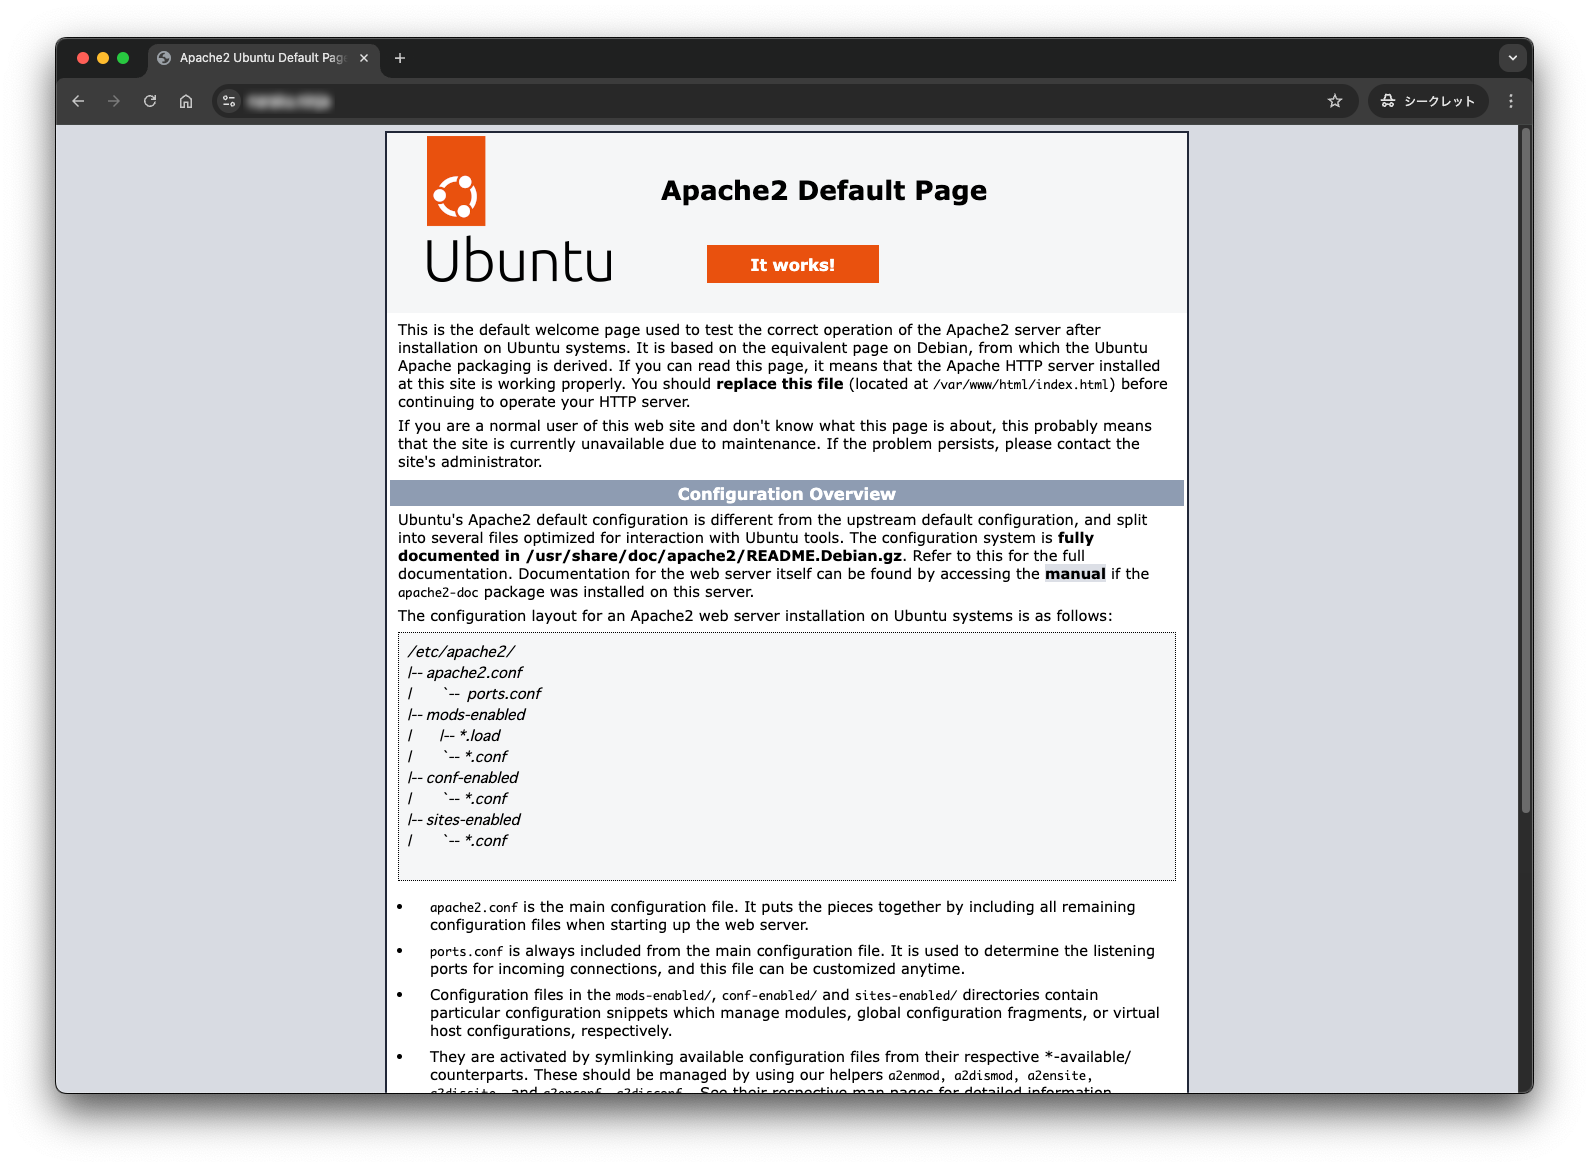Click the yellow minimize window button
Image resolution: width=1589 pixels, height=1167 pixels.
103,58
